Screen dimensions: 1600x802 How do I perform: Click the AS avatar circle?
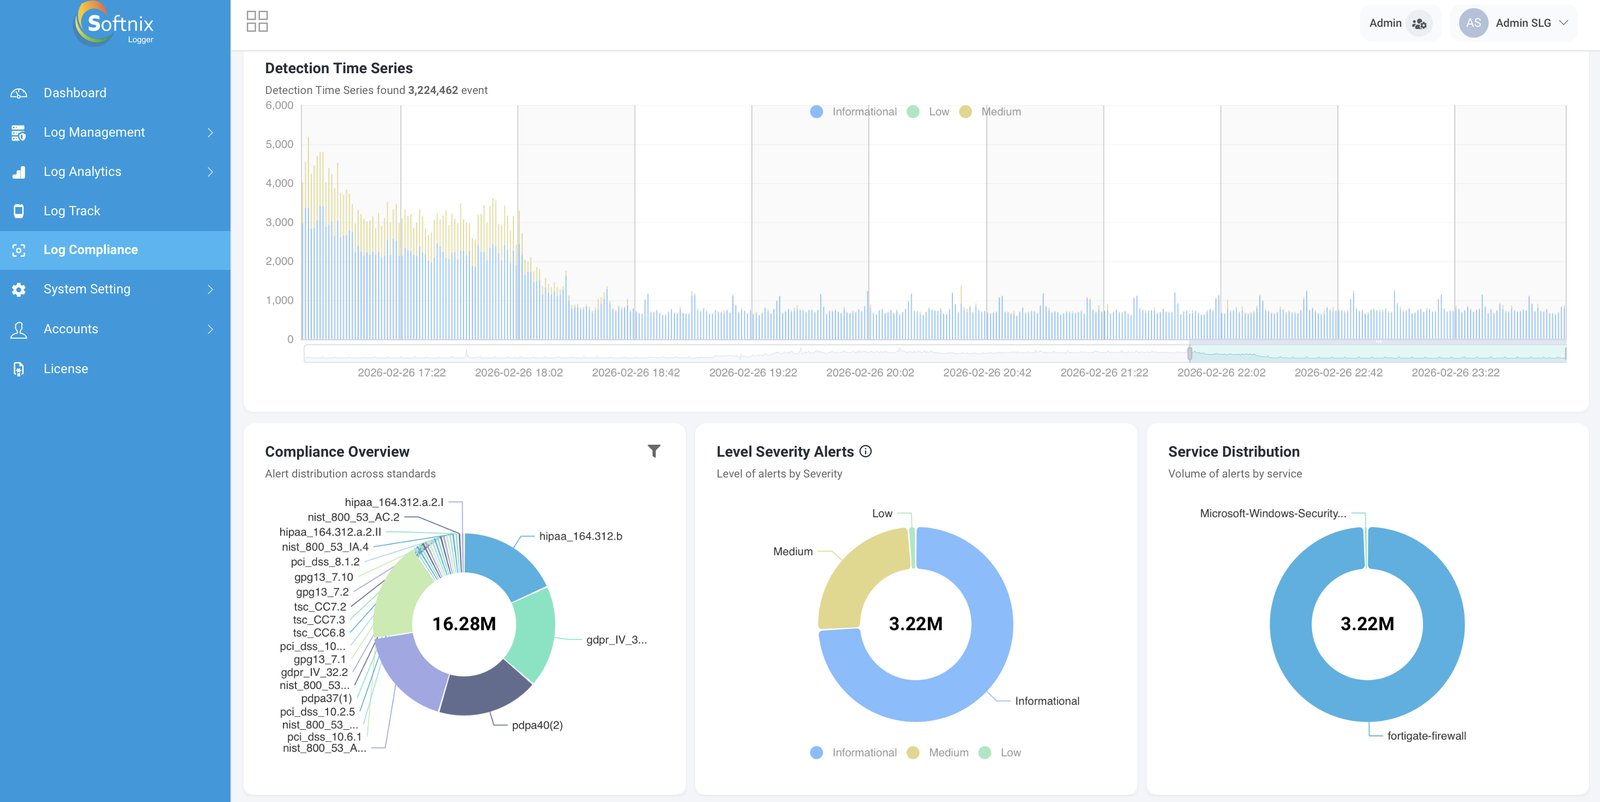coord(1473,23)
